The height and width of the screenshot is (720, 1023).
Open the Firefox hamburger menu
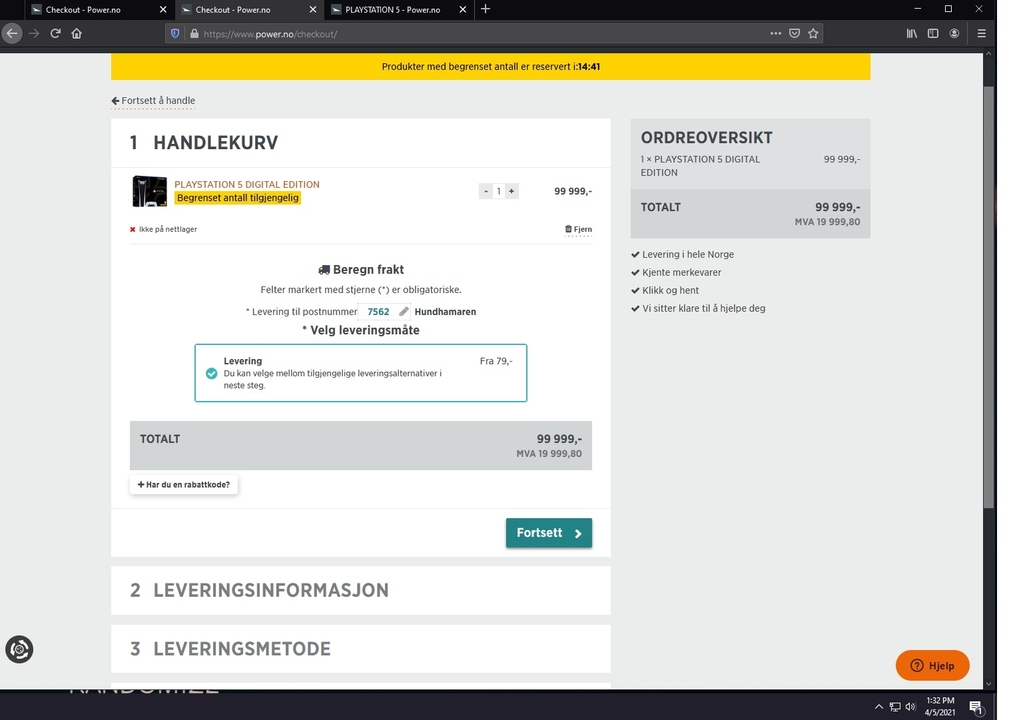click(981, 33)
